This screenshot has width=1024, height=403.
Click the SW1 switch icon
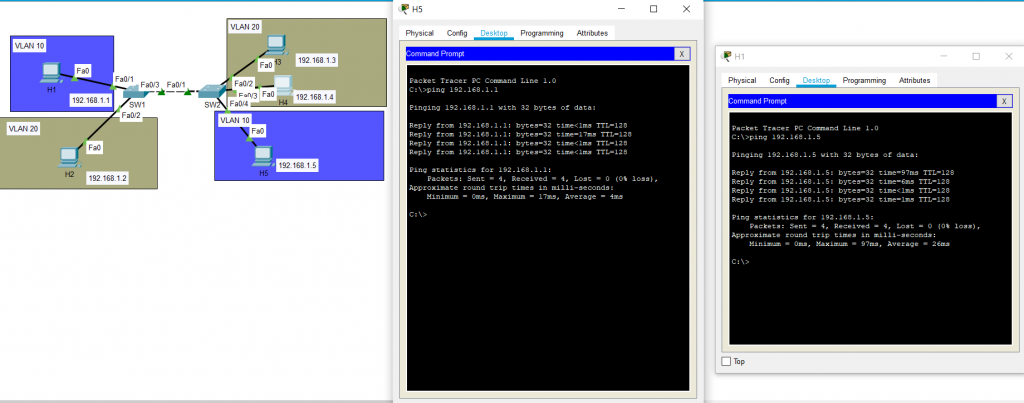[x=136, y=92]
